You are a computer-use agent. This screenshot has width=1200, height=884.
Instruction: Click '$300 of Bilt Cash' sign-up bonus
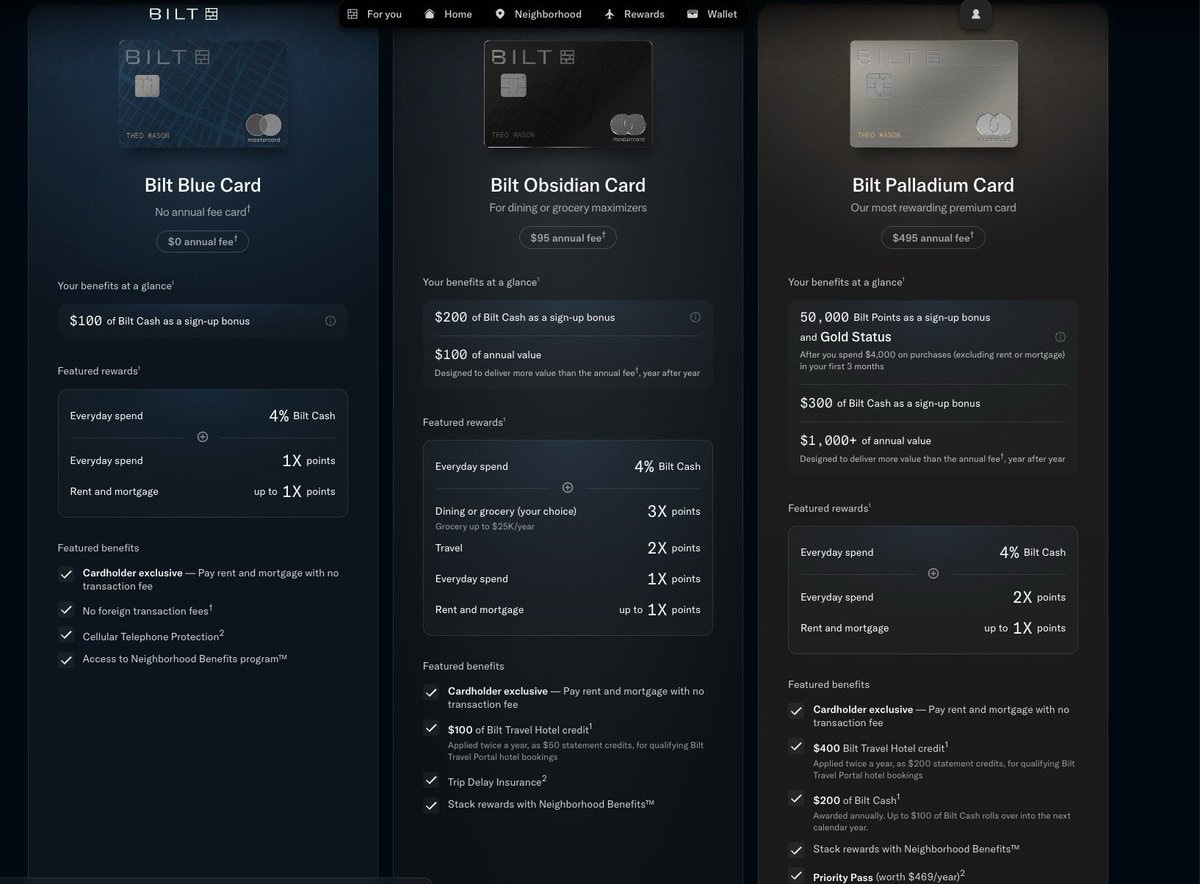pyautogui.click(x=890, y=403)
